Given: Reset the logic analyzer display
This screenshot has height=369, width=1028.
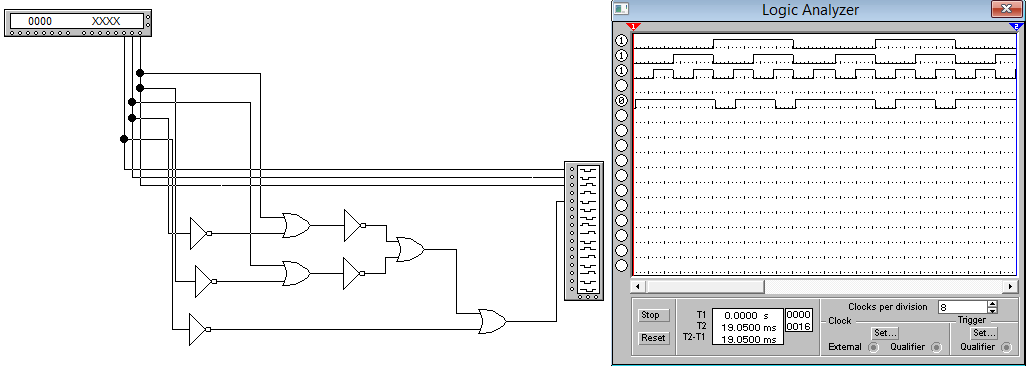Looking at the screenshot, I should tap(653, 338).
